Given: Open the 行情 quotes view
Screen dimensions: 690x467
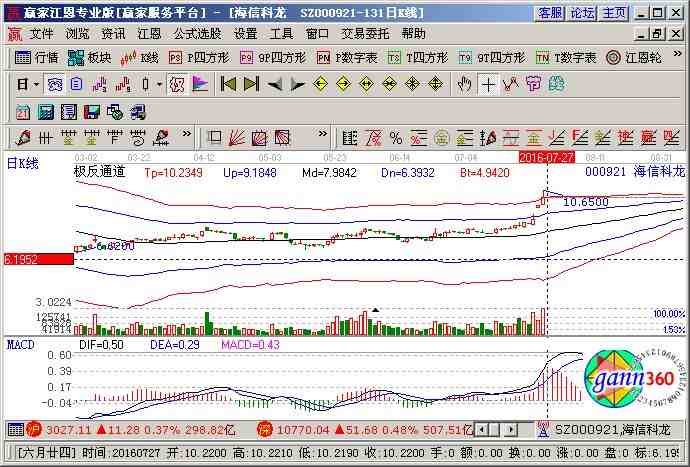Looking at the screenshot, I should click(x=37, y=58).
